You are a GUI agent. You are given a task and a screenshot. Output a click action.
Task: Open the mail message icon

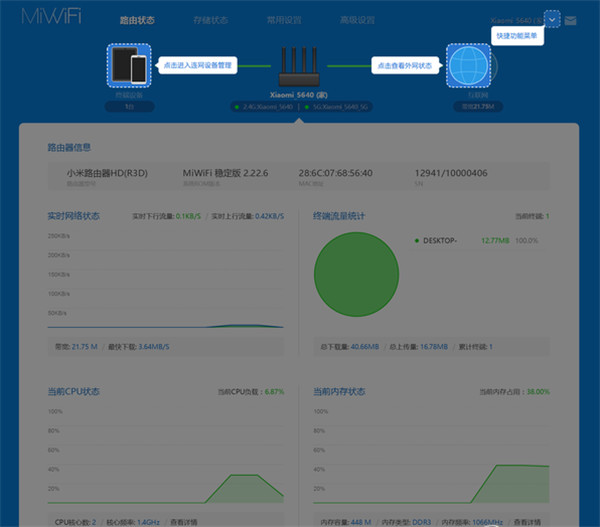(x=570, y=19)
